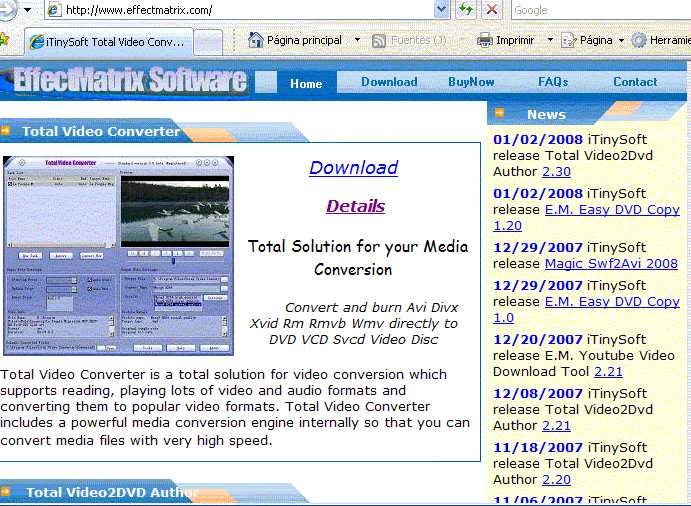691x506 pixels.
Task: Open the Download navigation item
Action: click(389, 82)
